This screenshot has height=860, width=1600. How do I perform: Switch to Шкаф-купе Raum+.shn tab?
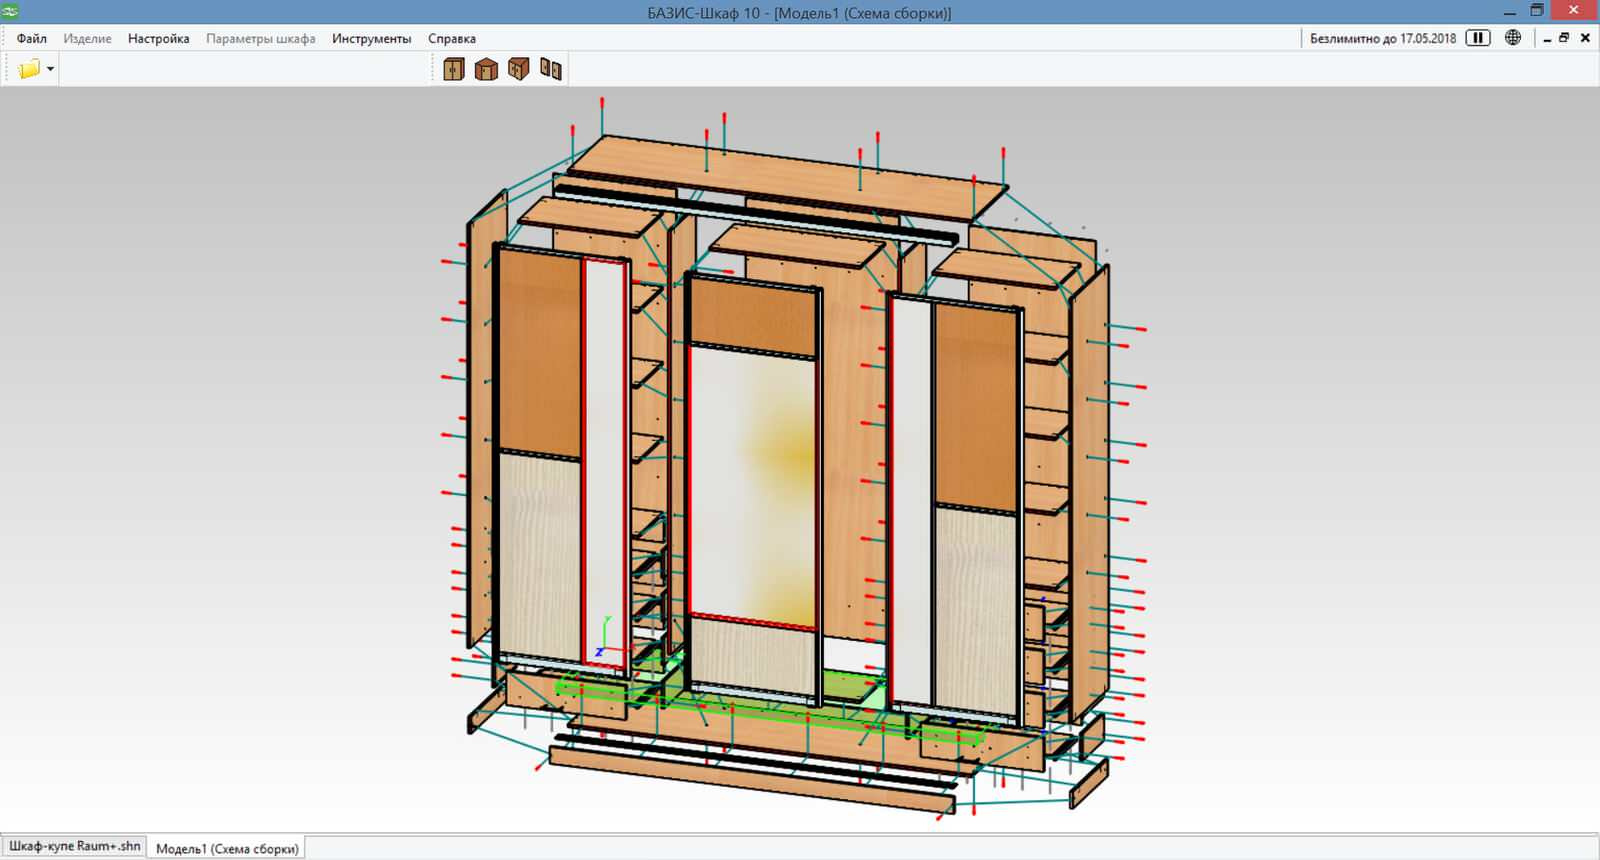75,846
